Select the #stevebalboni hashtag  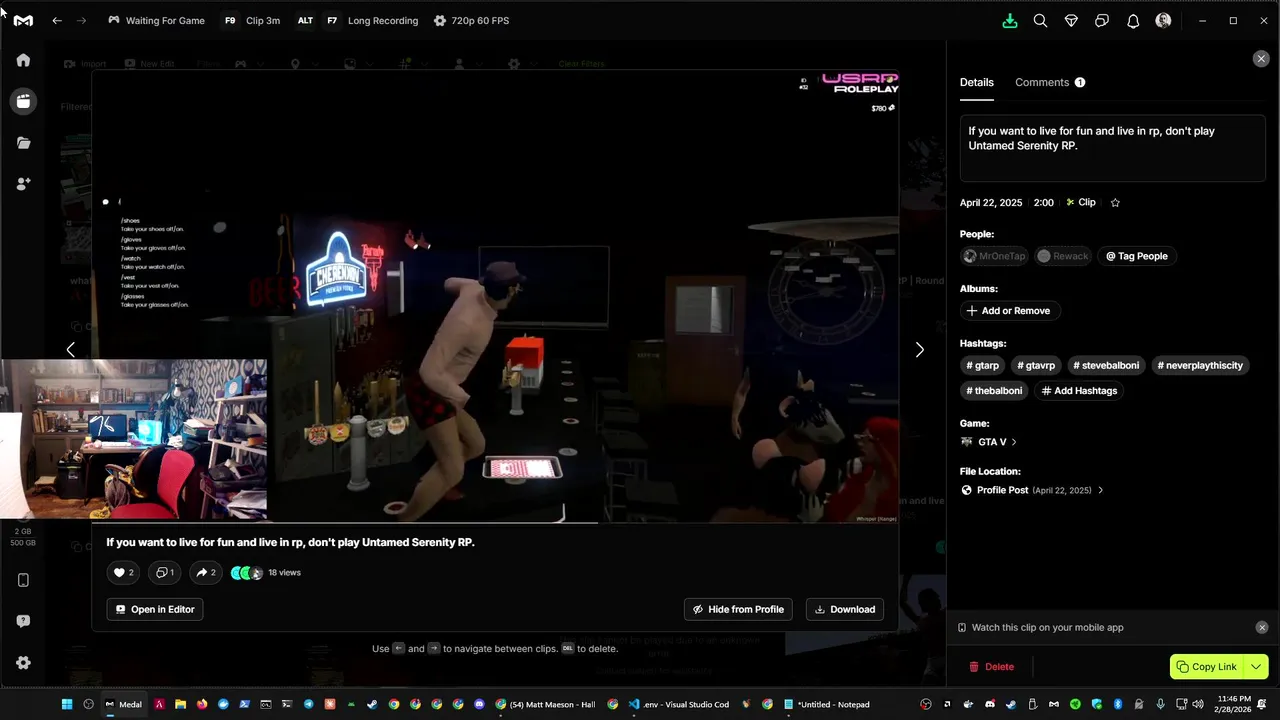pos(1106,365)
